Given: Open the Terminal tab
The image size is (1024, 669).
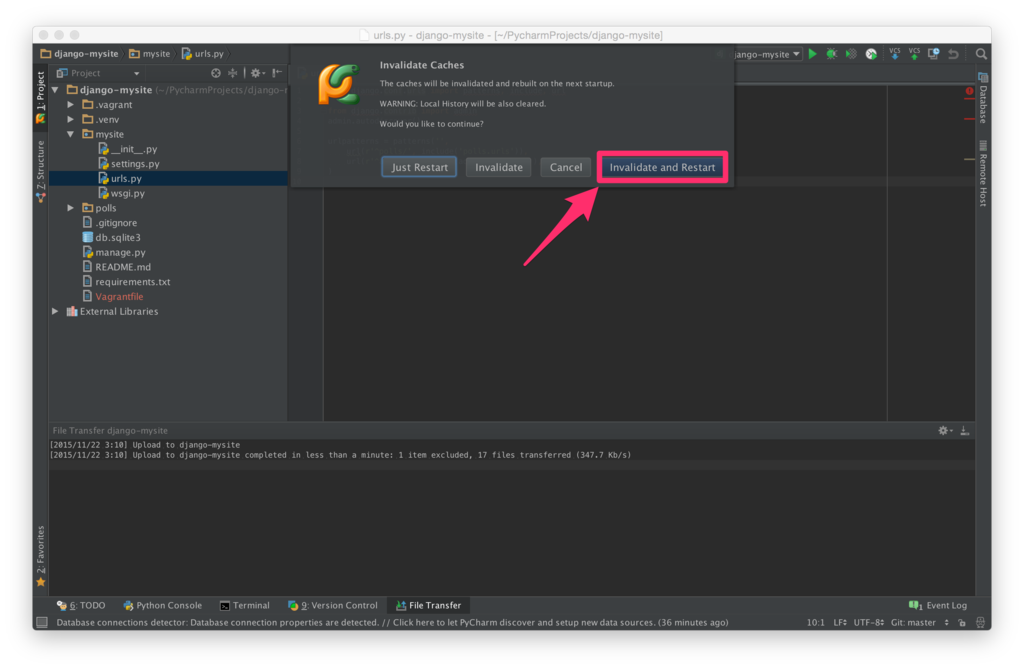Looking at the screenshot, I should pyautogui.click(x=245, y=606).
